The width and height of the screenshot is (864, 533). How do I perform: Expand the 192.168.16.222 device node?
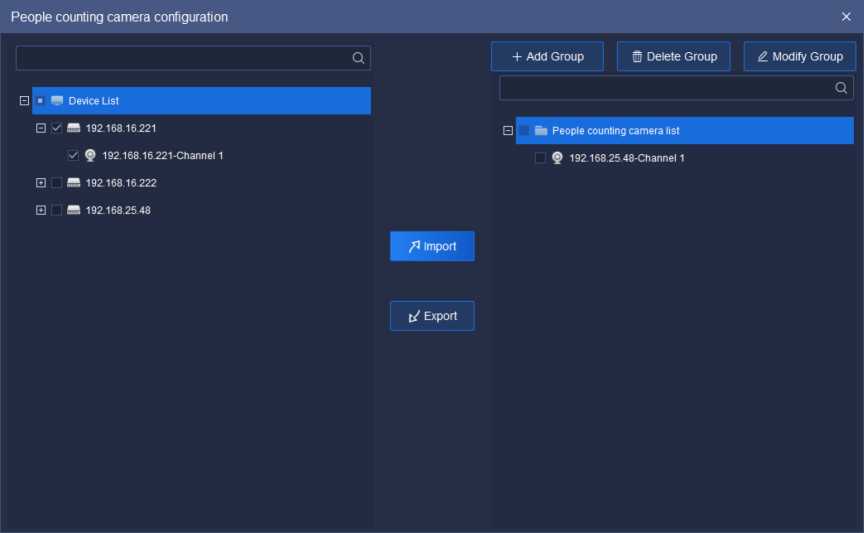pyautogui.click(x=41, y=183)
